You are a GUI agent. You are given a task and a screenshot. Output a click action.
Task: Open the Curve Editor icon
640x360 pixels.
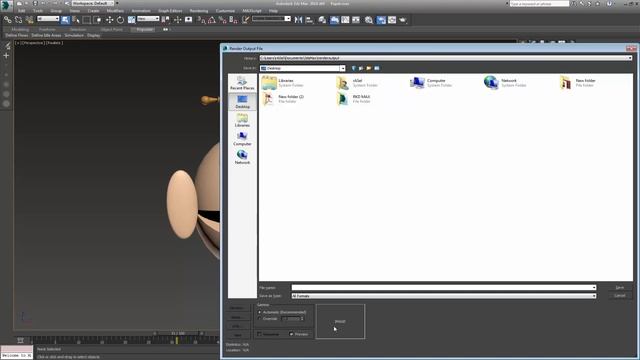(x=345, y=20)
